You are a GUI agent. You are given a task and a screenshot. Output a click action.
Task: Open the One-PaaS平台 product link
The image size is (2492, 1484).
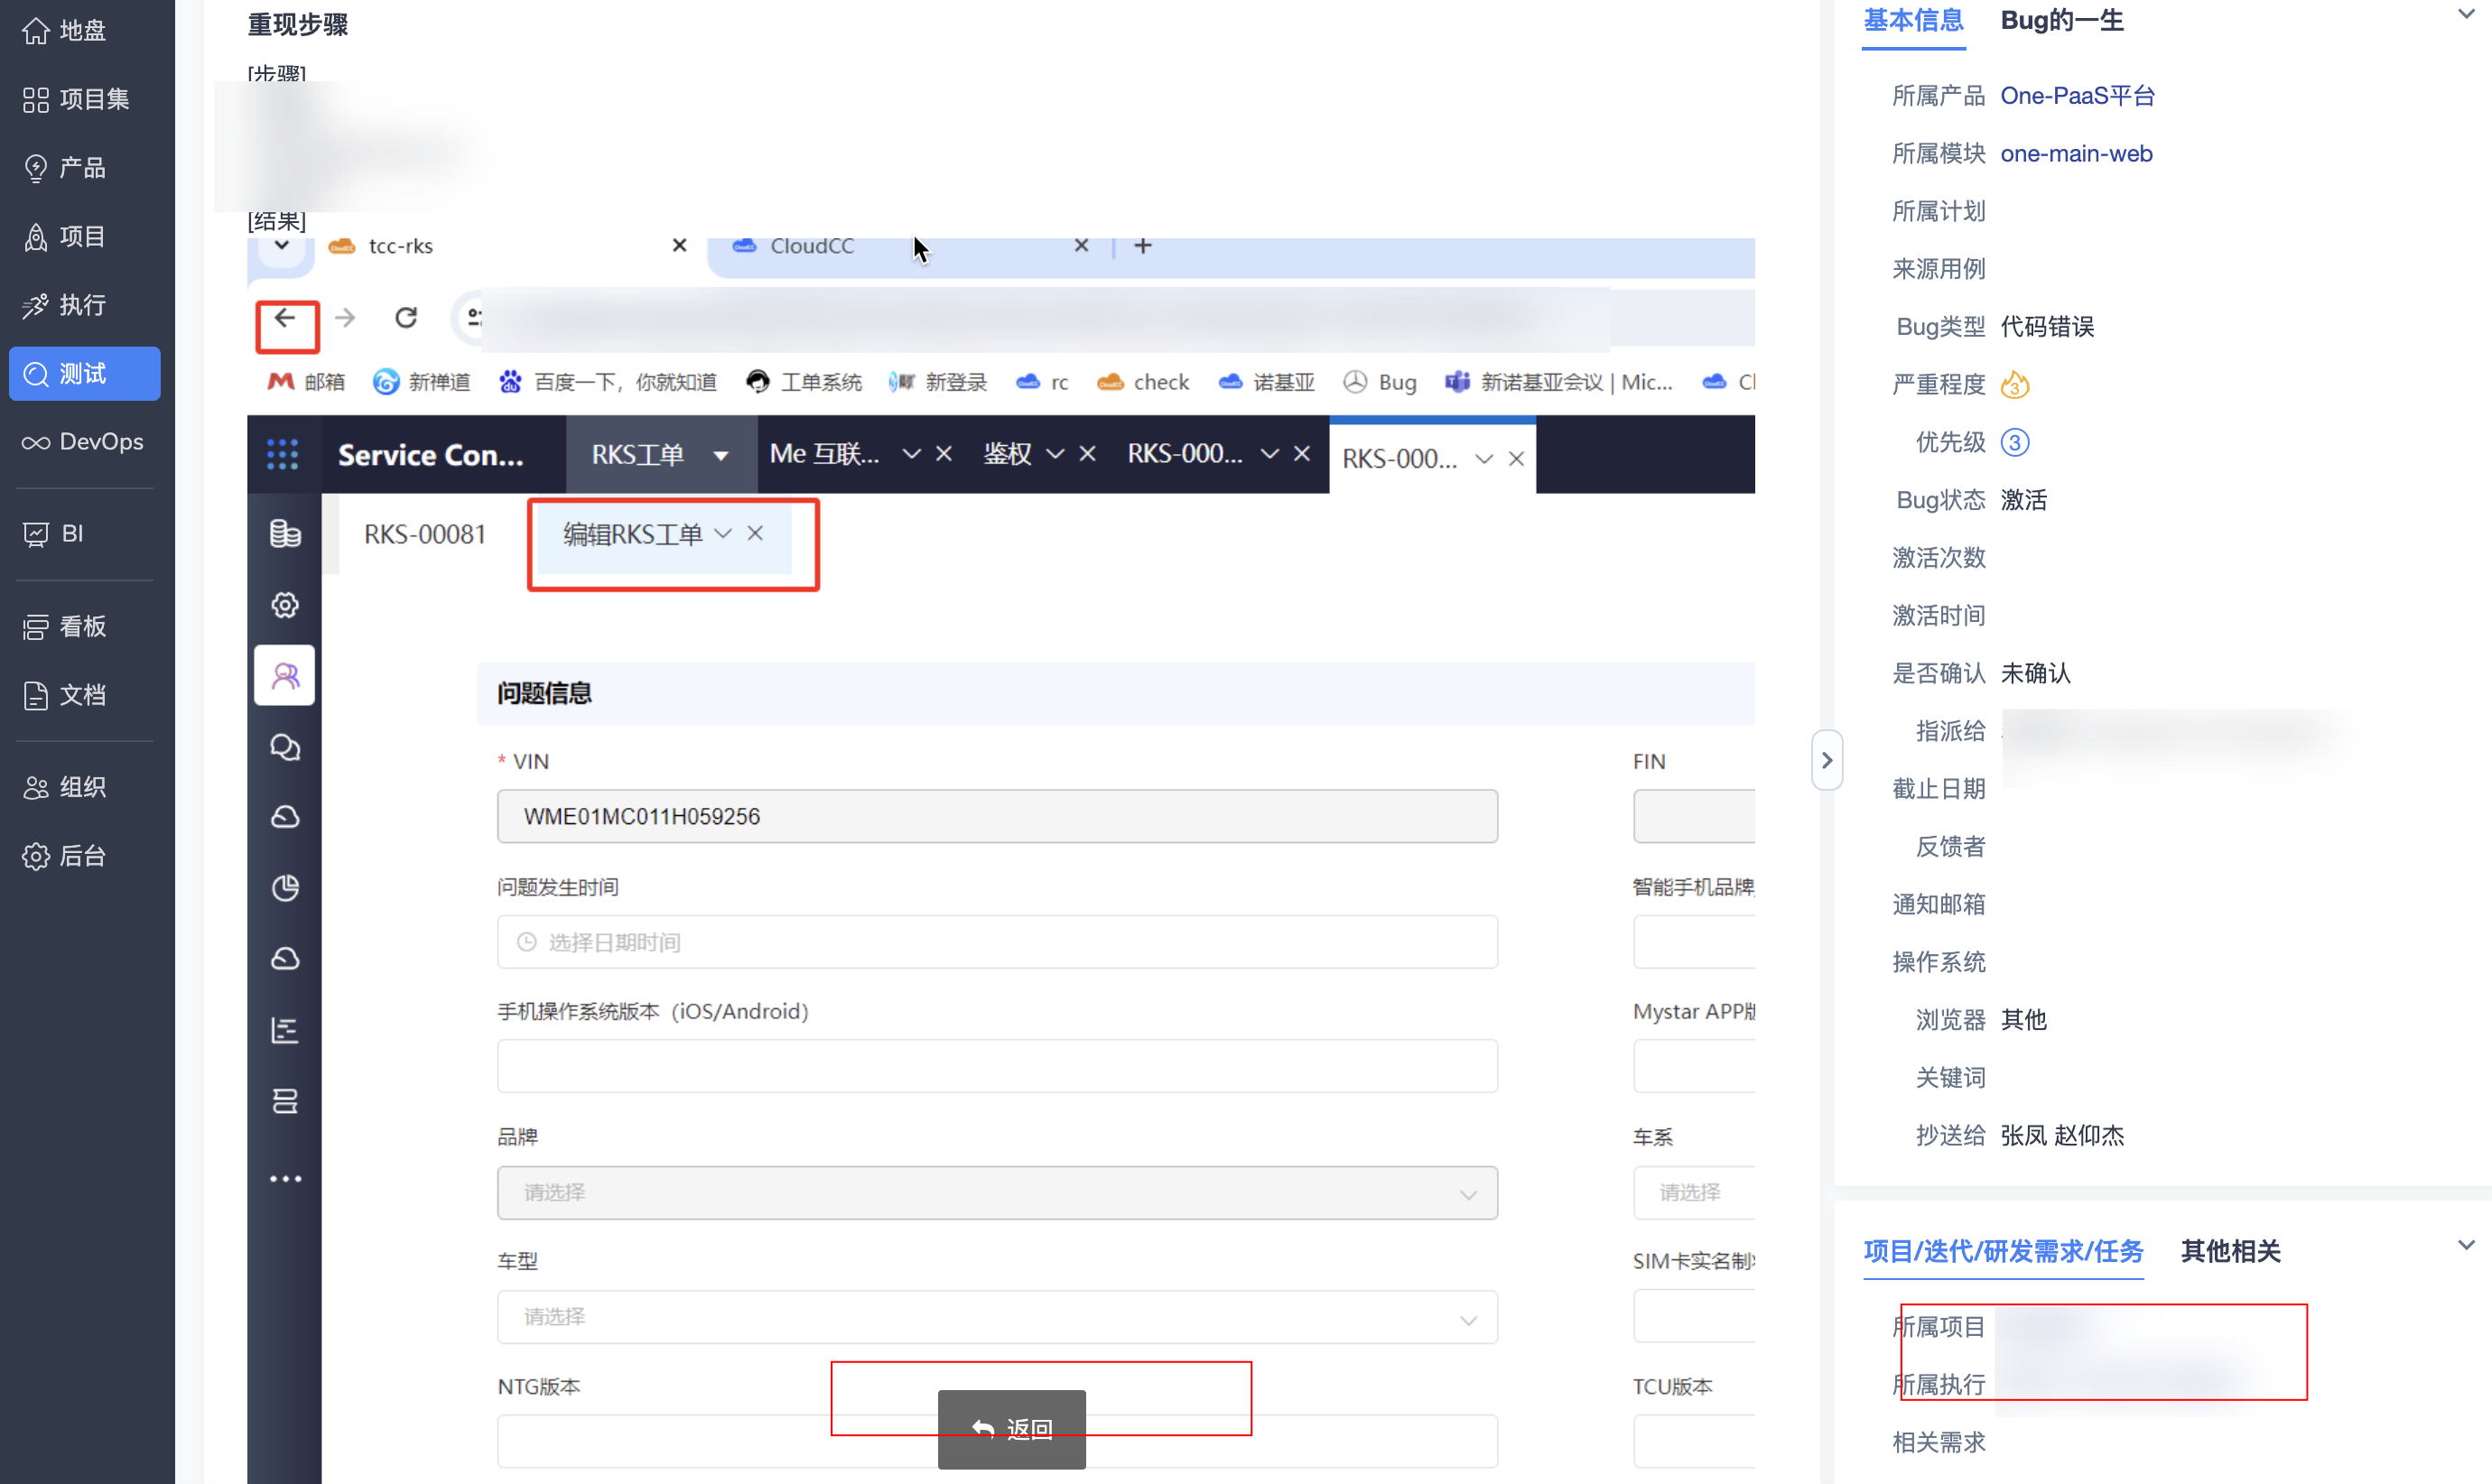(2077, 96)
